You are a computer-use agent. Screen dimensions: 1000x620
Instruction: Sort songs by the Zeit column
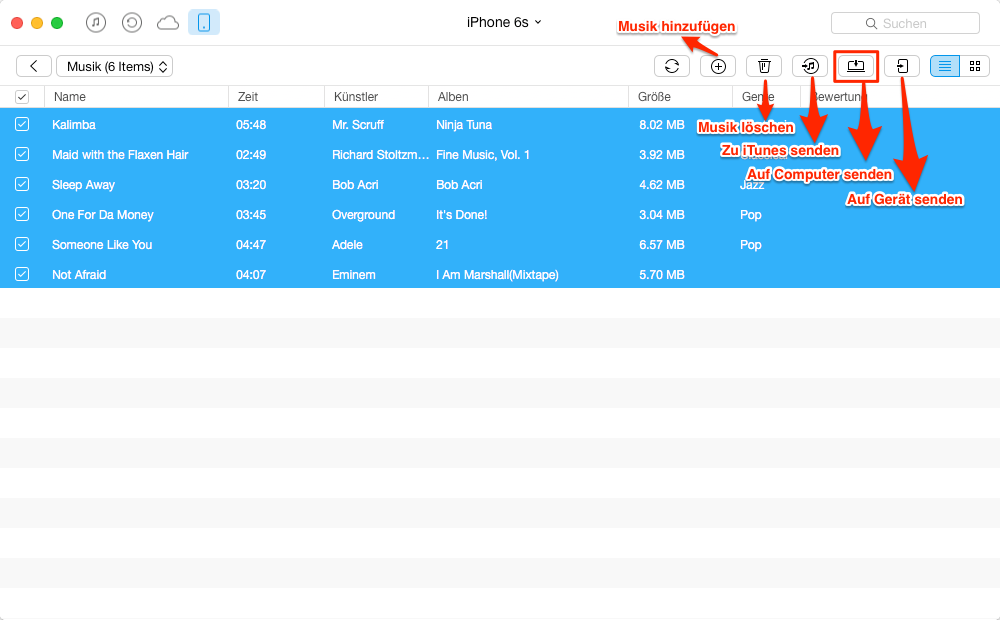277,97
